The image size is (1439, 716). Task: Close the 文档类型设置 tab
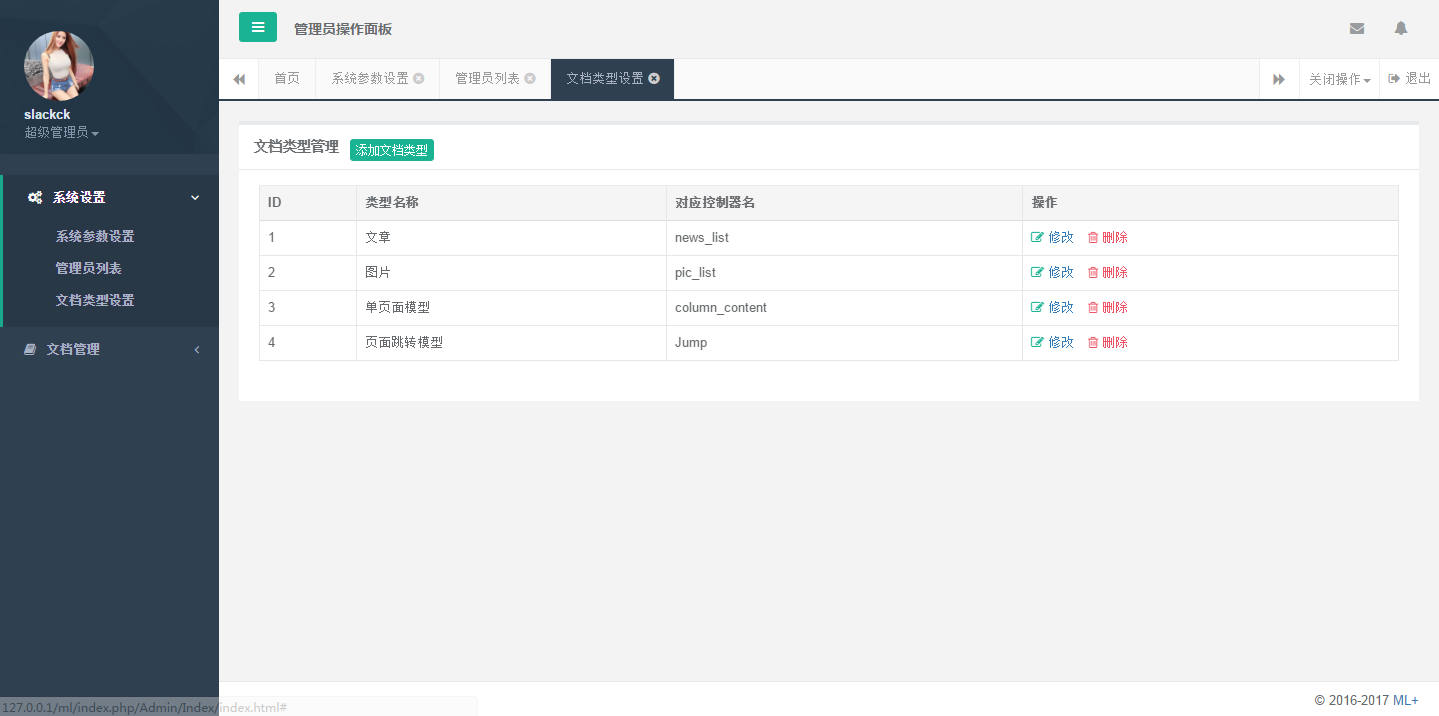[x=654, y=79]
